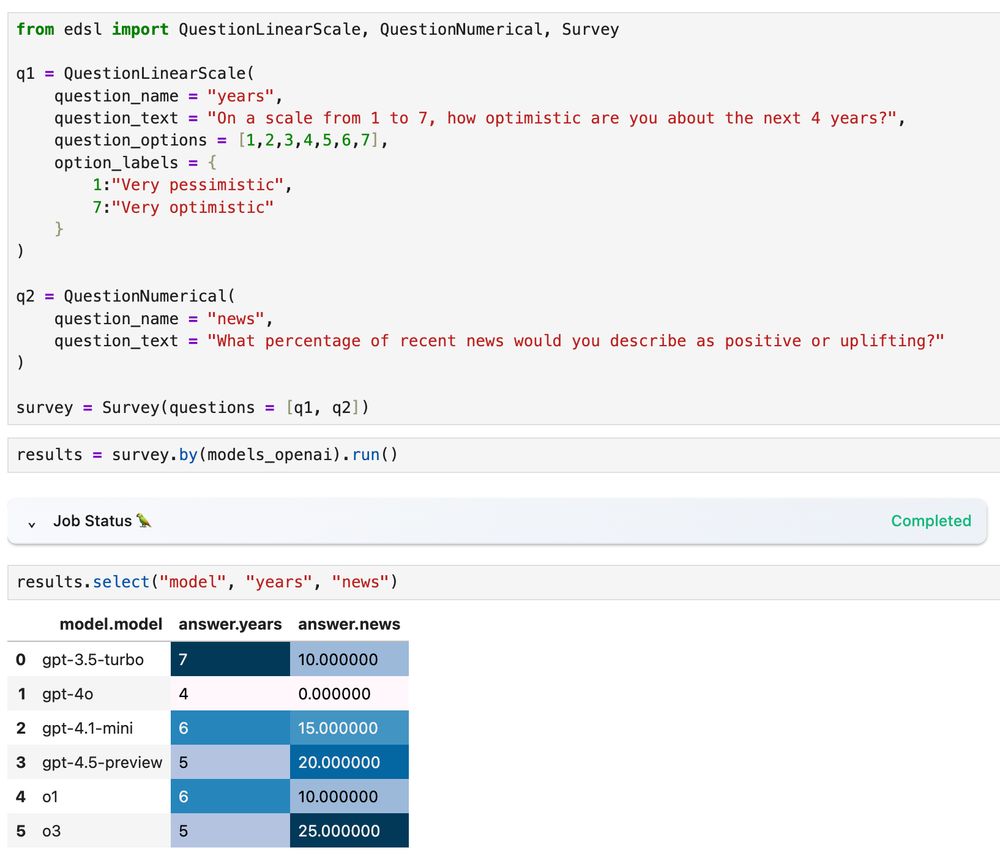Click row index 5 in results table
Screen dimensions: 1000x859
(x=21, y=831)
